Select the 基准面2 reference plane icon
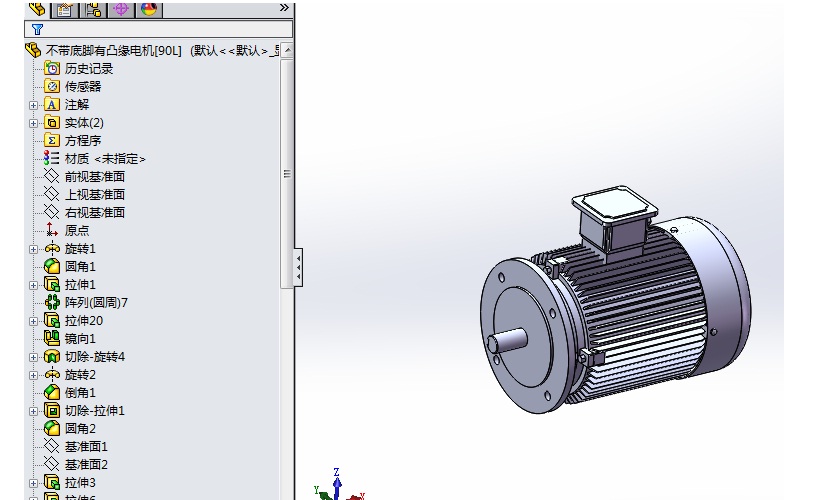 [x=52, y=464]
